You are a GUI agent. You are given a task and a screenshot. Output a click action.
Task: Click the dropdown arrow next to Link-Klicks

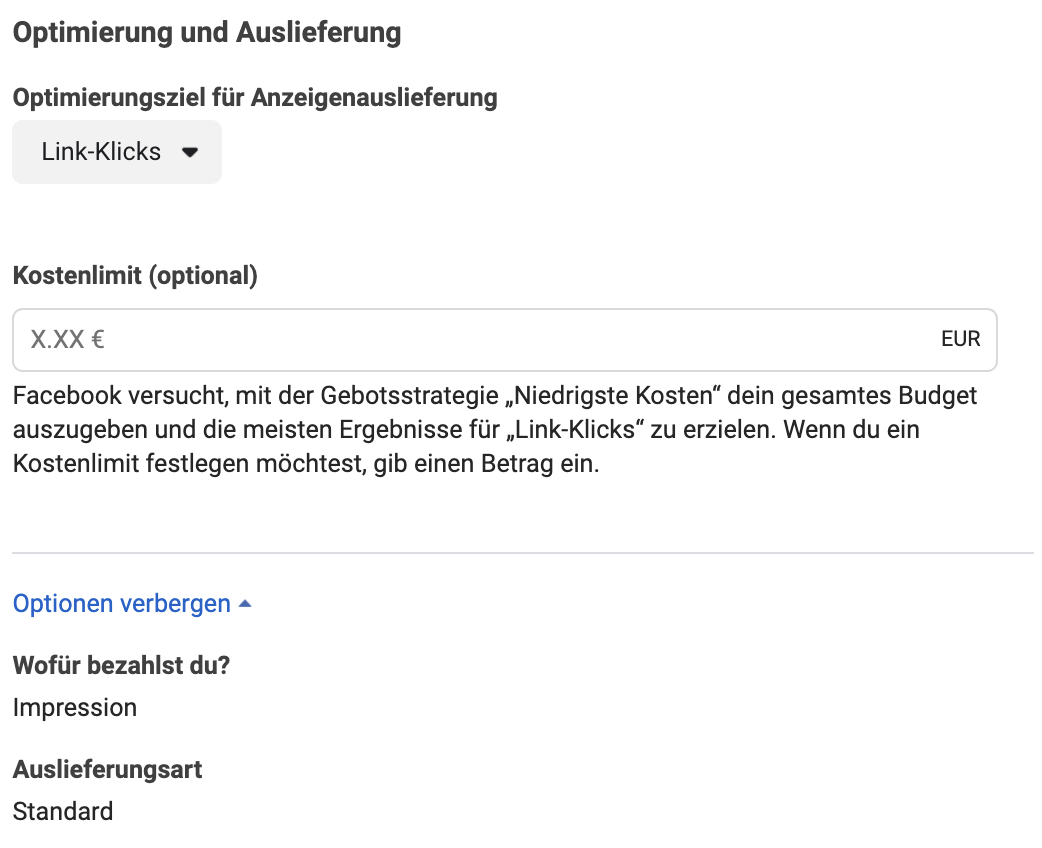190,152
